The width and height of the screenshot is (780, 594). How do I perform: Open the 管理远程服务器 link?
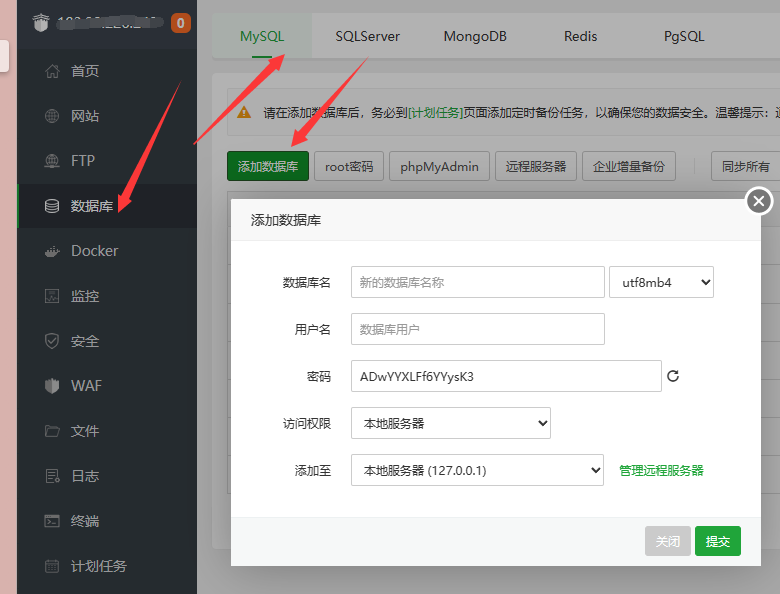click(x=661, y=470)
